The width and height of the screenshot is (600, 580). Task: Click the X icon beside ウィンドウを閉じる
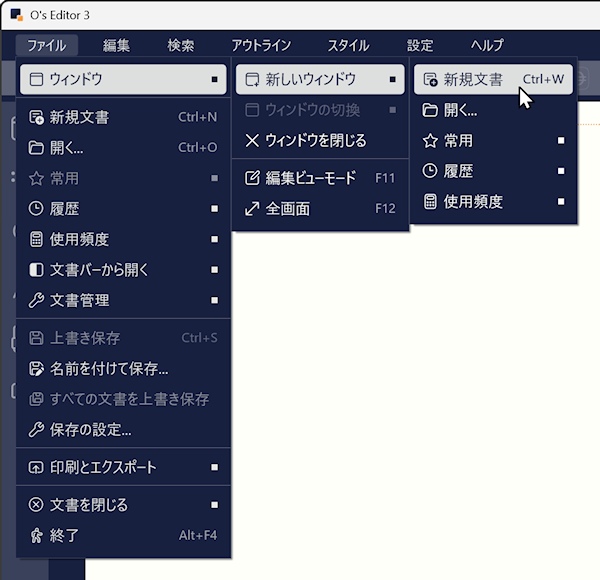click(x=252, y=141)
